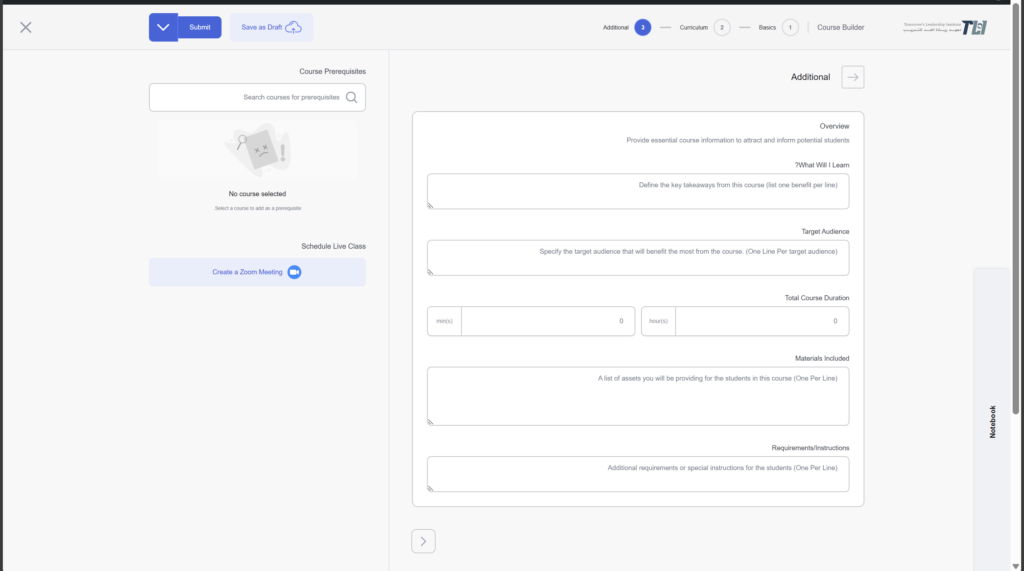This screenshot has height=571, width=1024.
Task: Click the Zoom camera icon
Action: point(294,272)
